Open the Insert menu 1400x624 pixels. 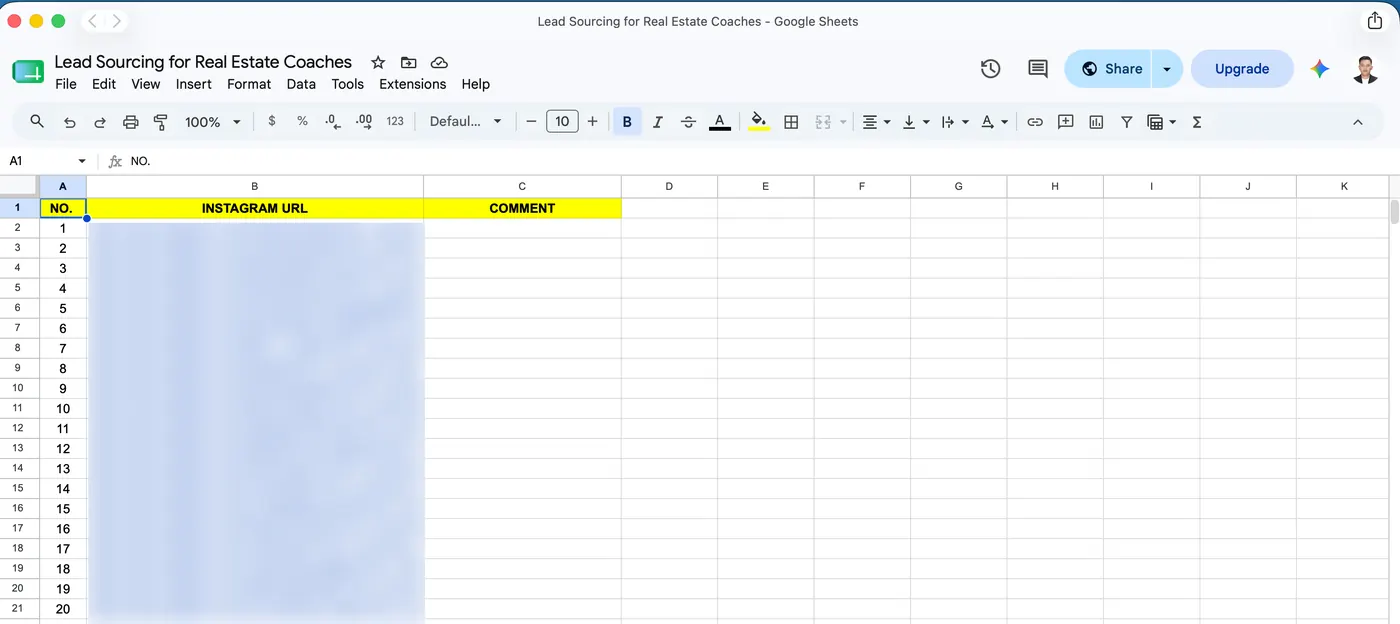[x=194, y=84]
